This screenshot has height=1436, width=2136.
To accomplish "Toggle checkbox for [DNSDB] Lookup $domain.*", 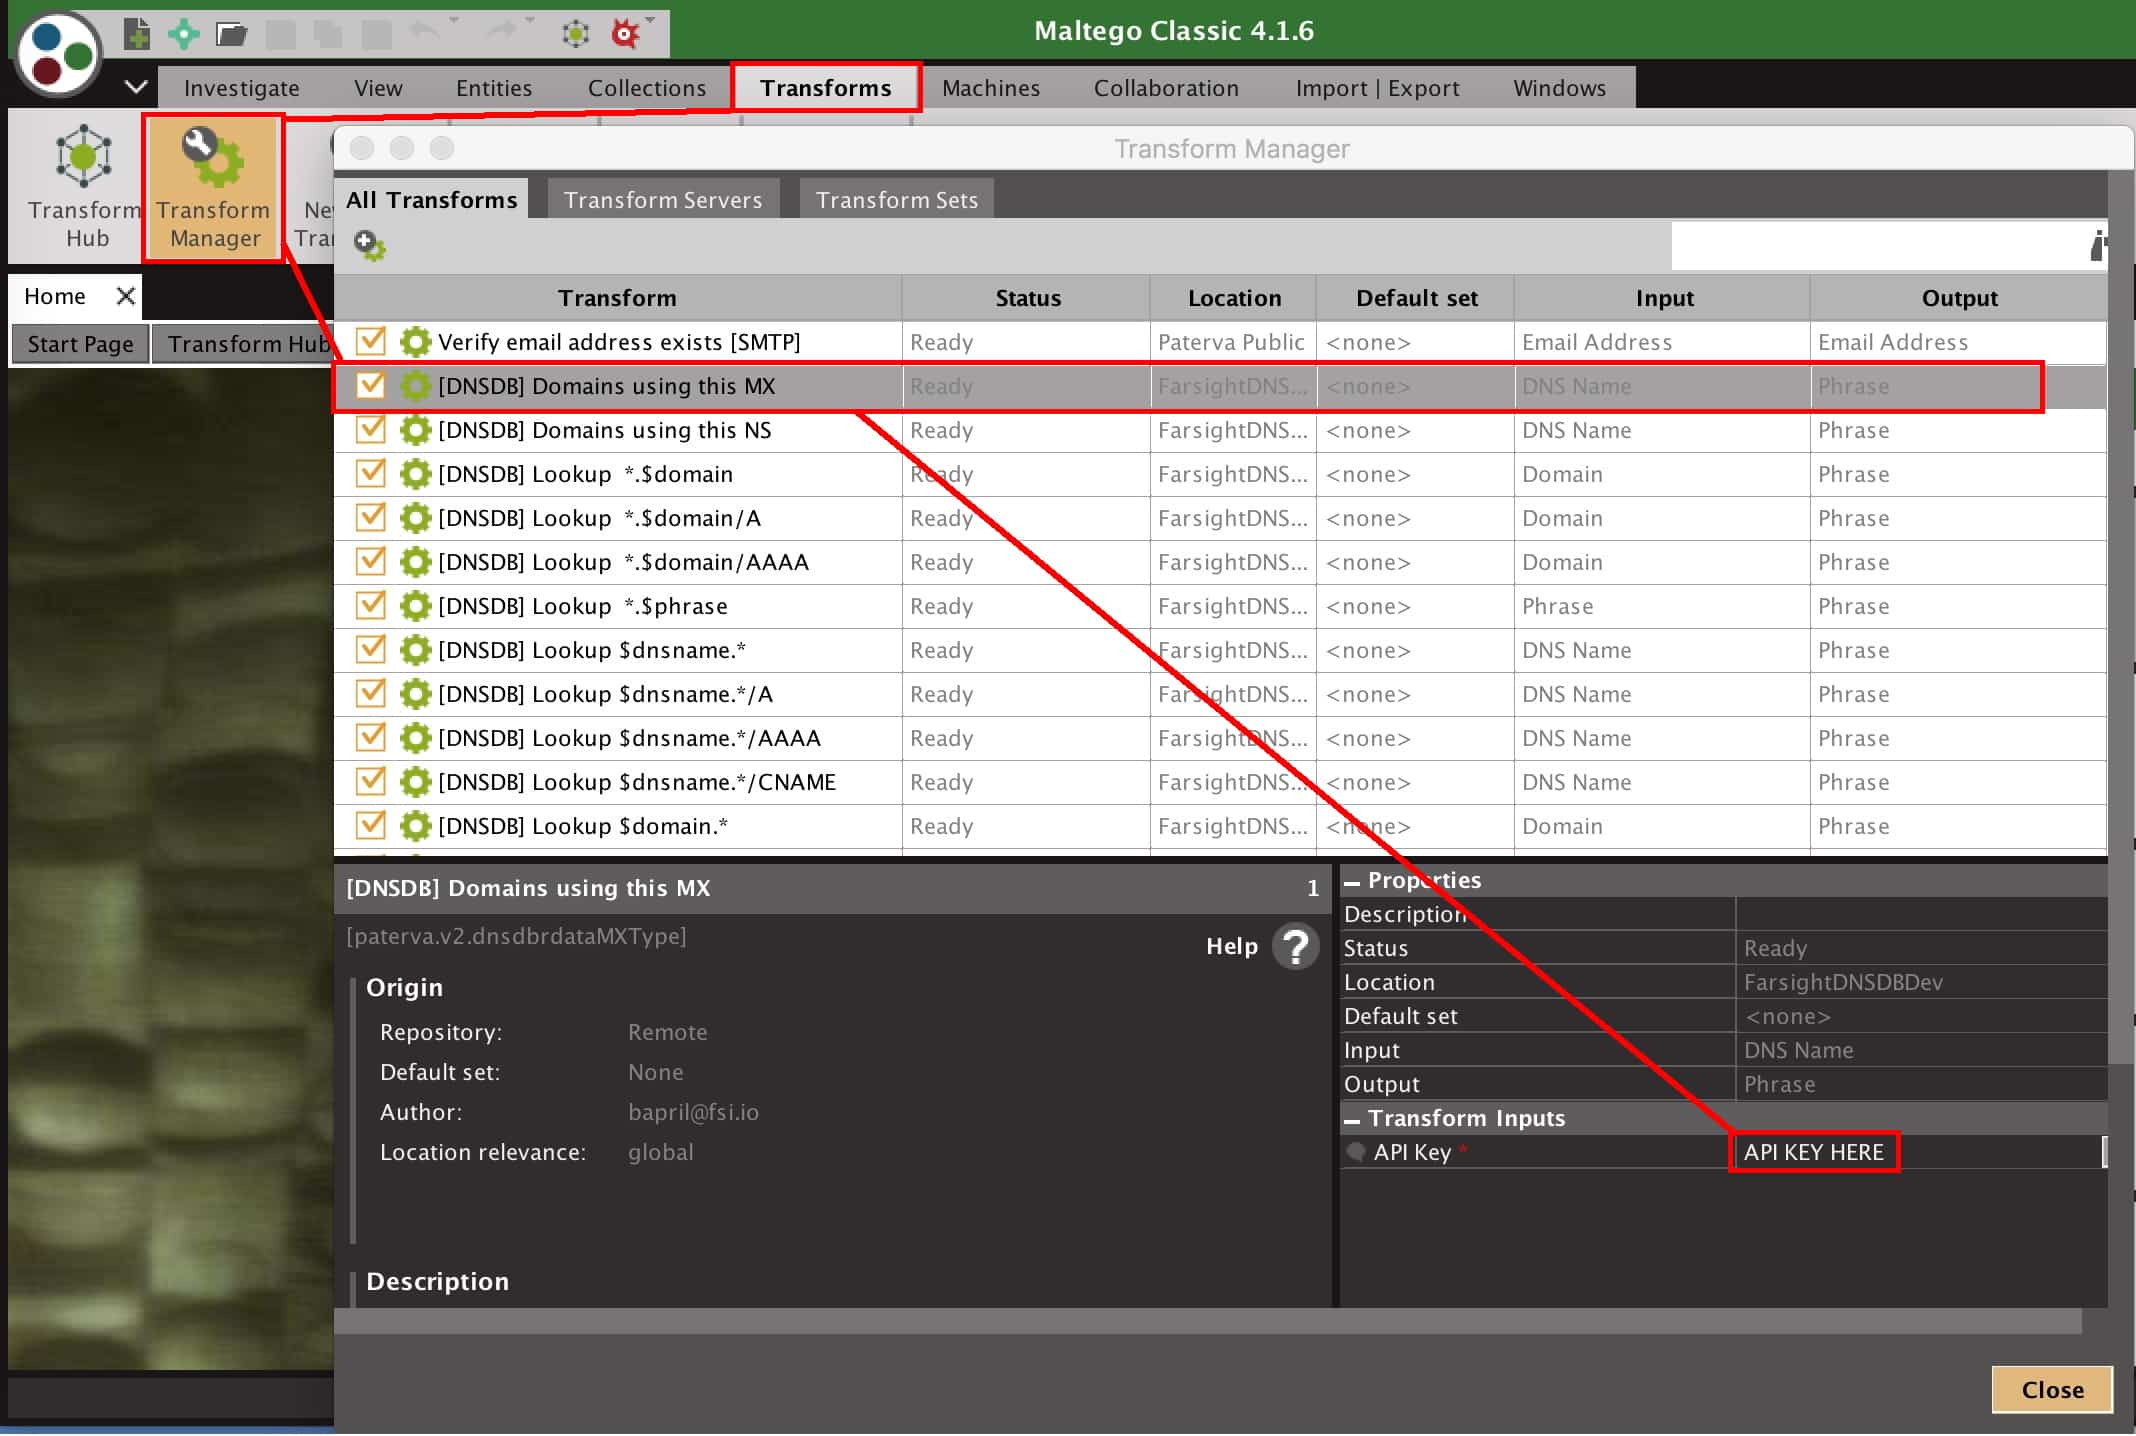I will coord(370,825).
